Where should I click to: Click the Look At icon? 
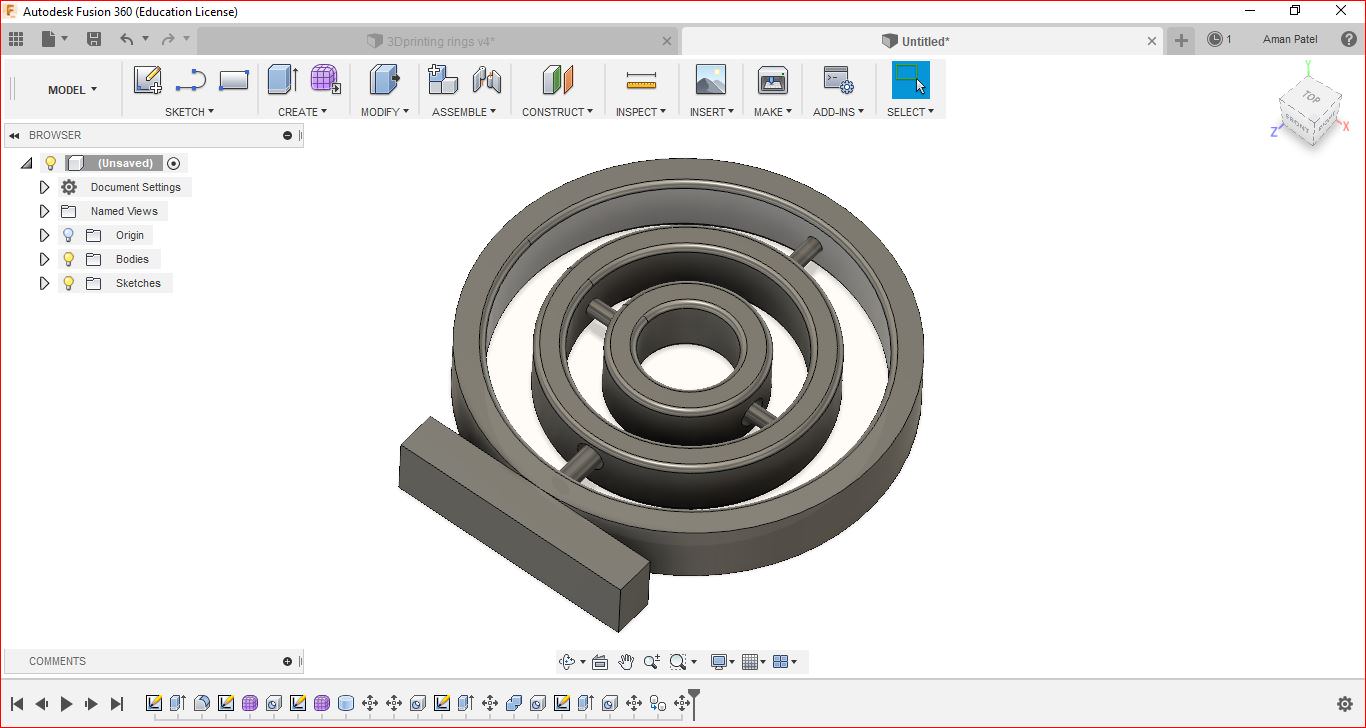point(600,662)
